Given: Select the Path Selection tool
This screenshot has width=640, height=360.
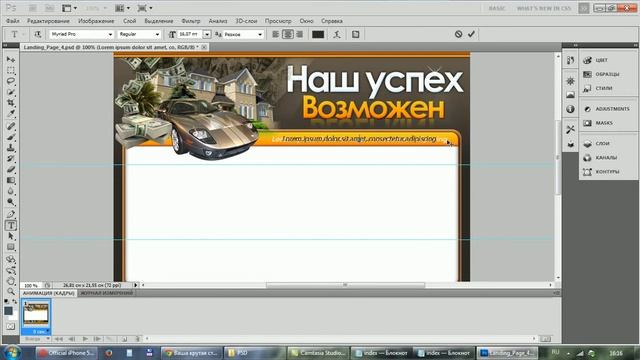Looking at the screenshot, I should click(x=11, y=236).
